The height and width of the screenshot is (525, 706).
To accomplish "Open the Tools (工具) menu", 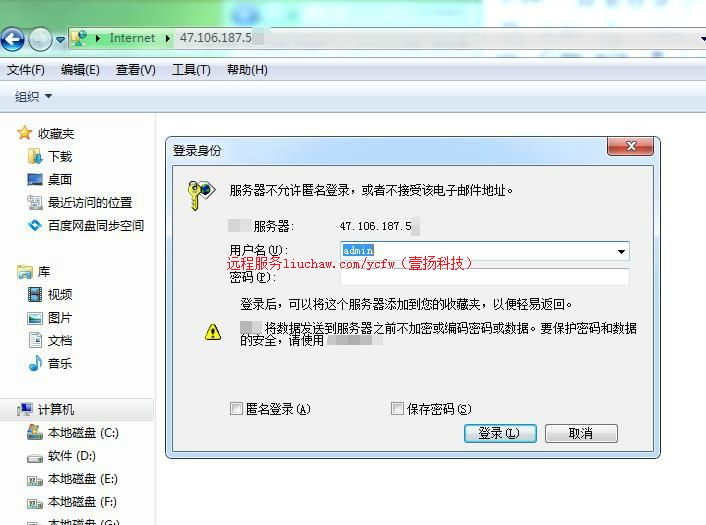I will [191, 70].
